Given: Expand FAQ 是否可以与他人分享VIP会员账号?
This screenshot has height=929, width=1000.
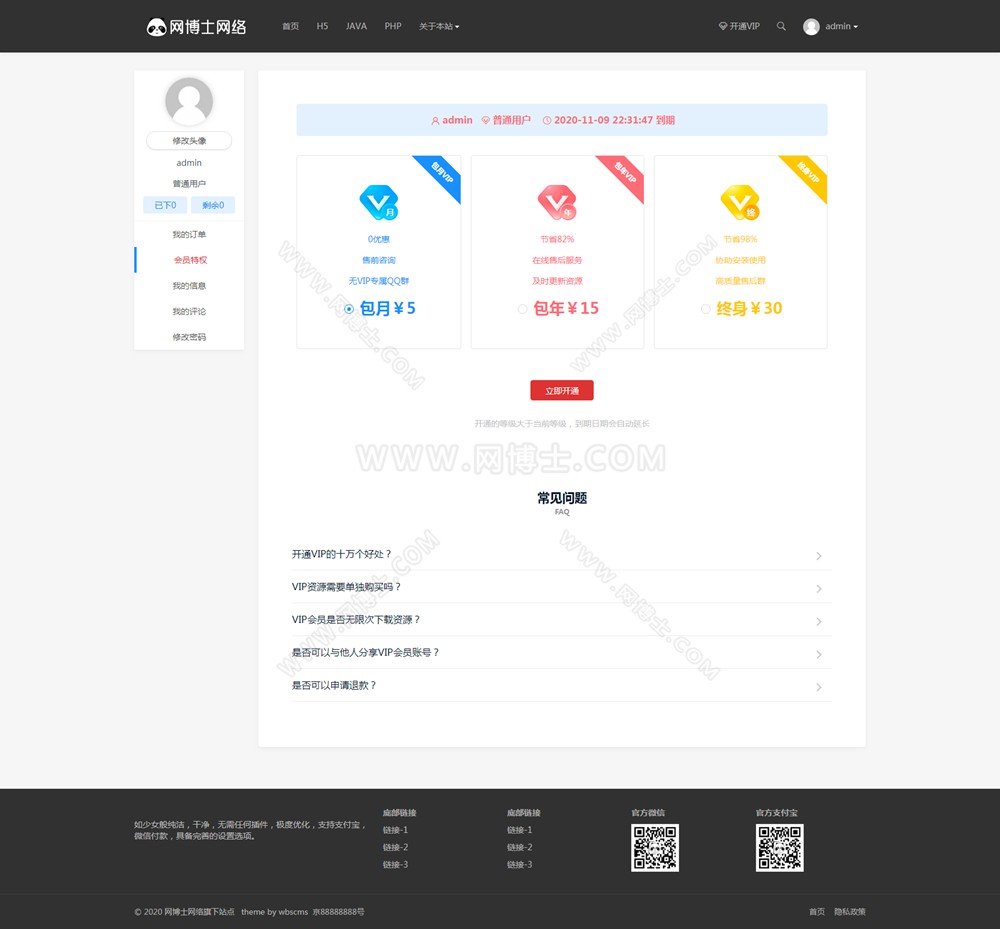Looking at the screenshot, I should pos(561,653).
